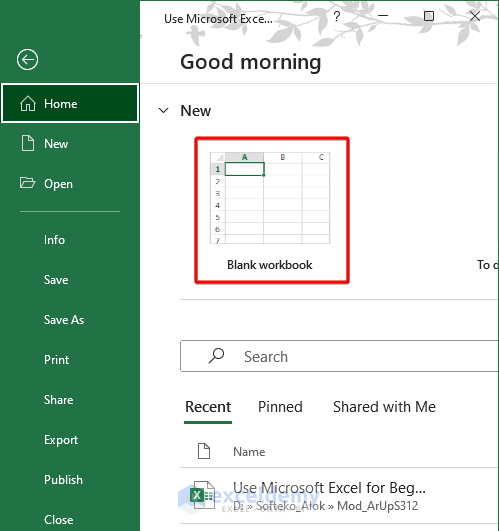
Task: Open recent file Use Microsoft Excel for Beg...
Action: [x=329, y=488]
